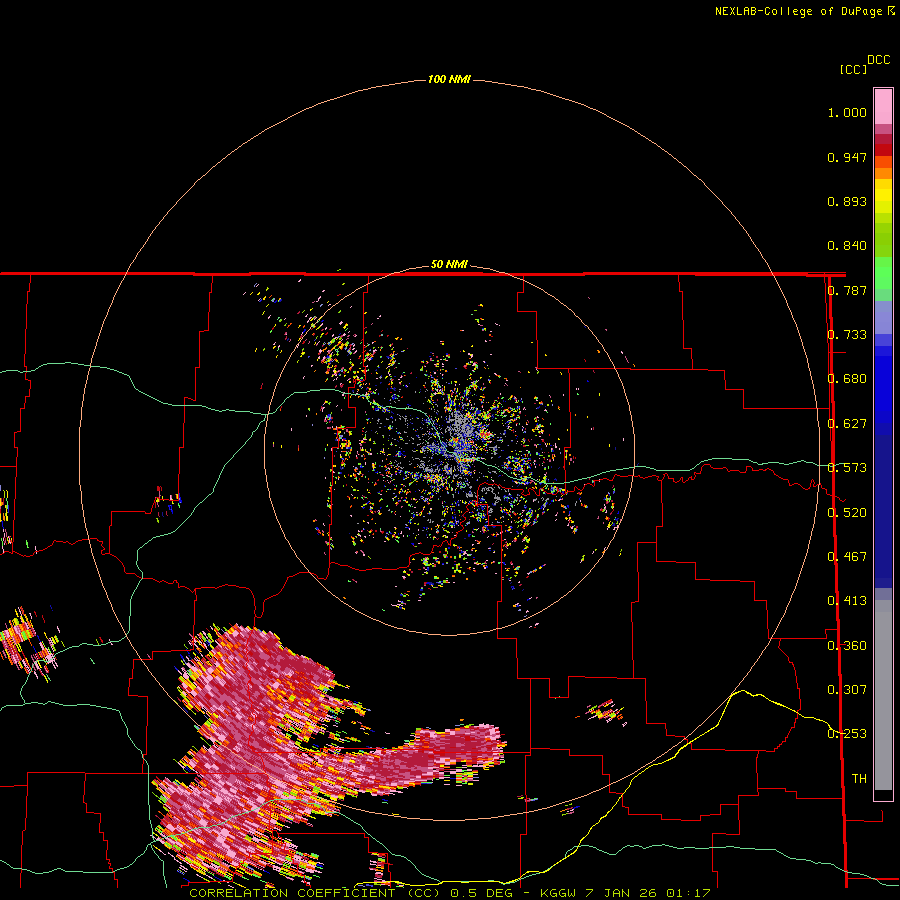
Task: Click the 0.253 legend value
Action: coord(847,734)
